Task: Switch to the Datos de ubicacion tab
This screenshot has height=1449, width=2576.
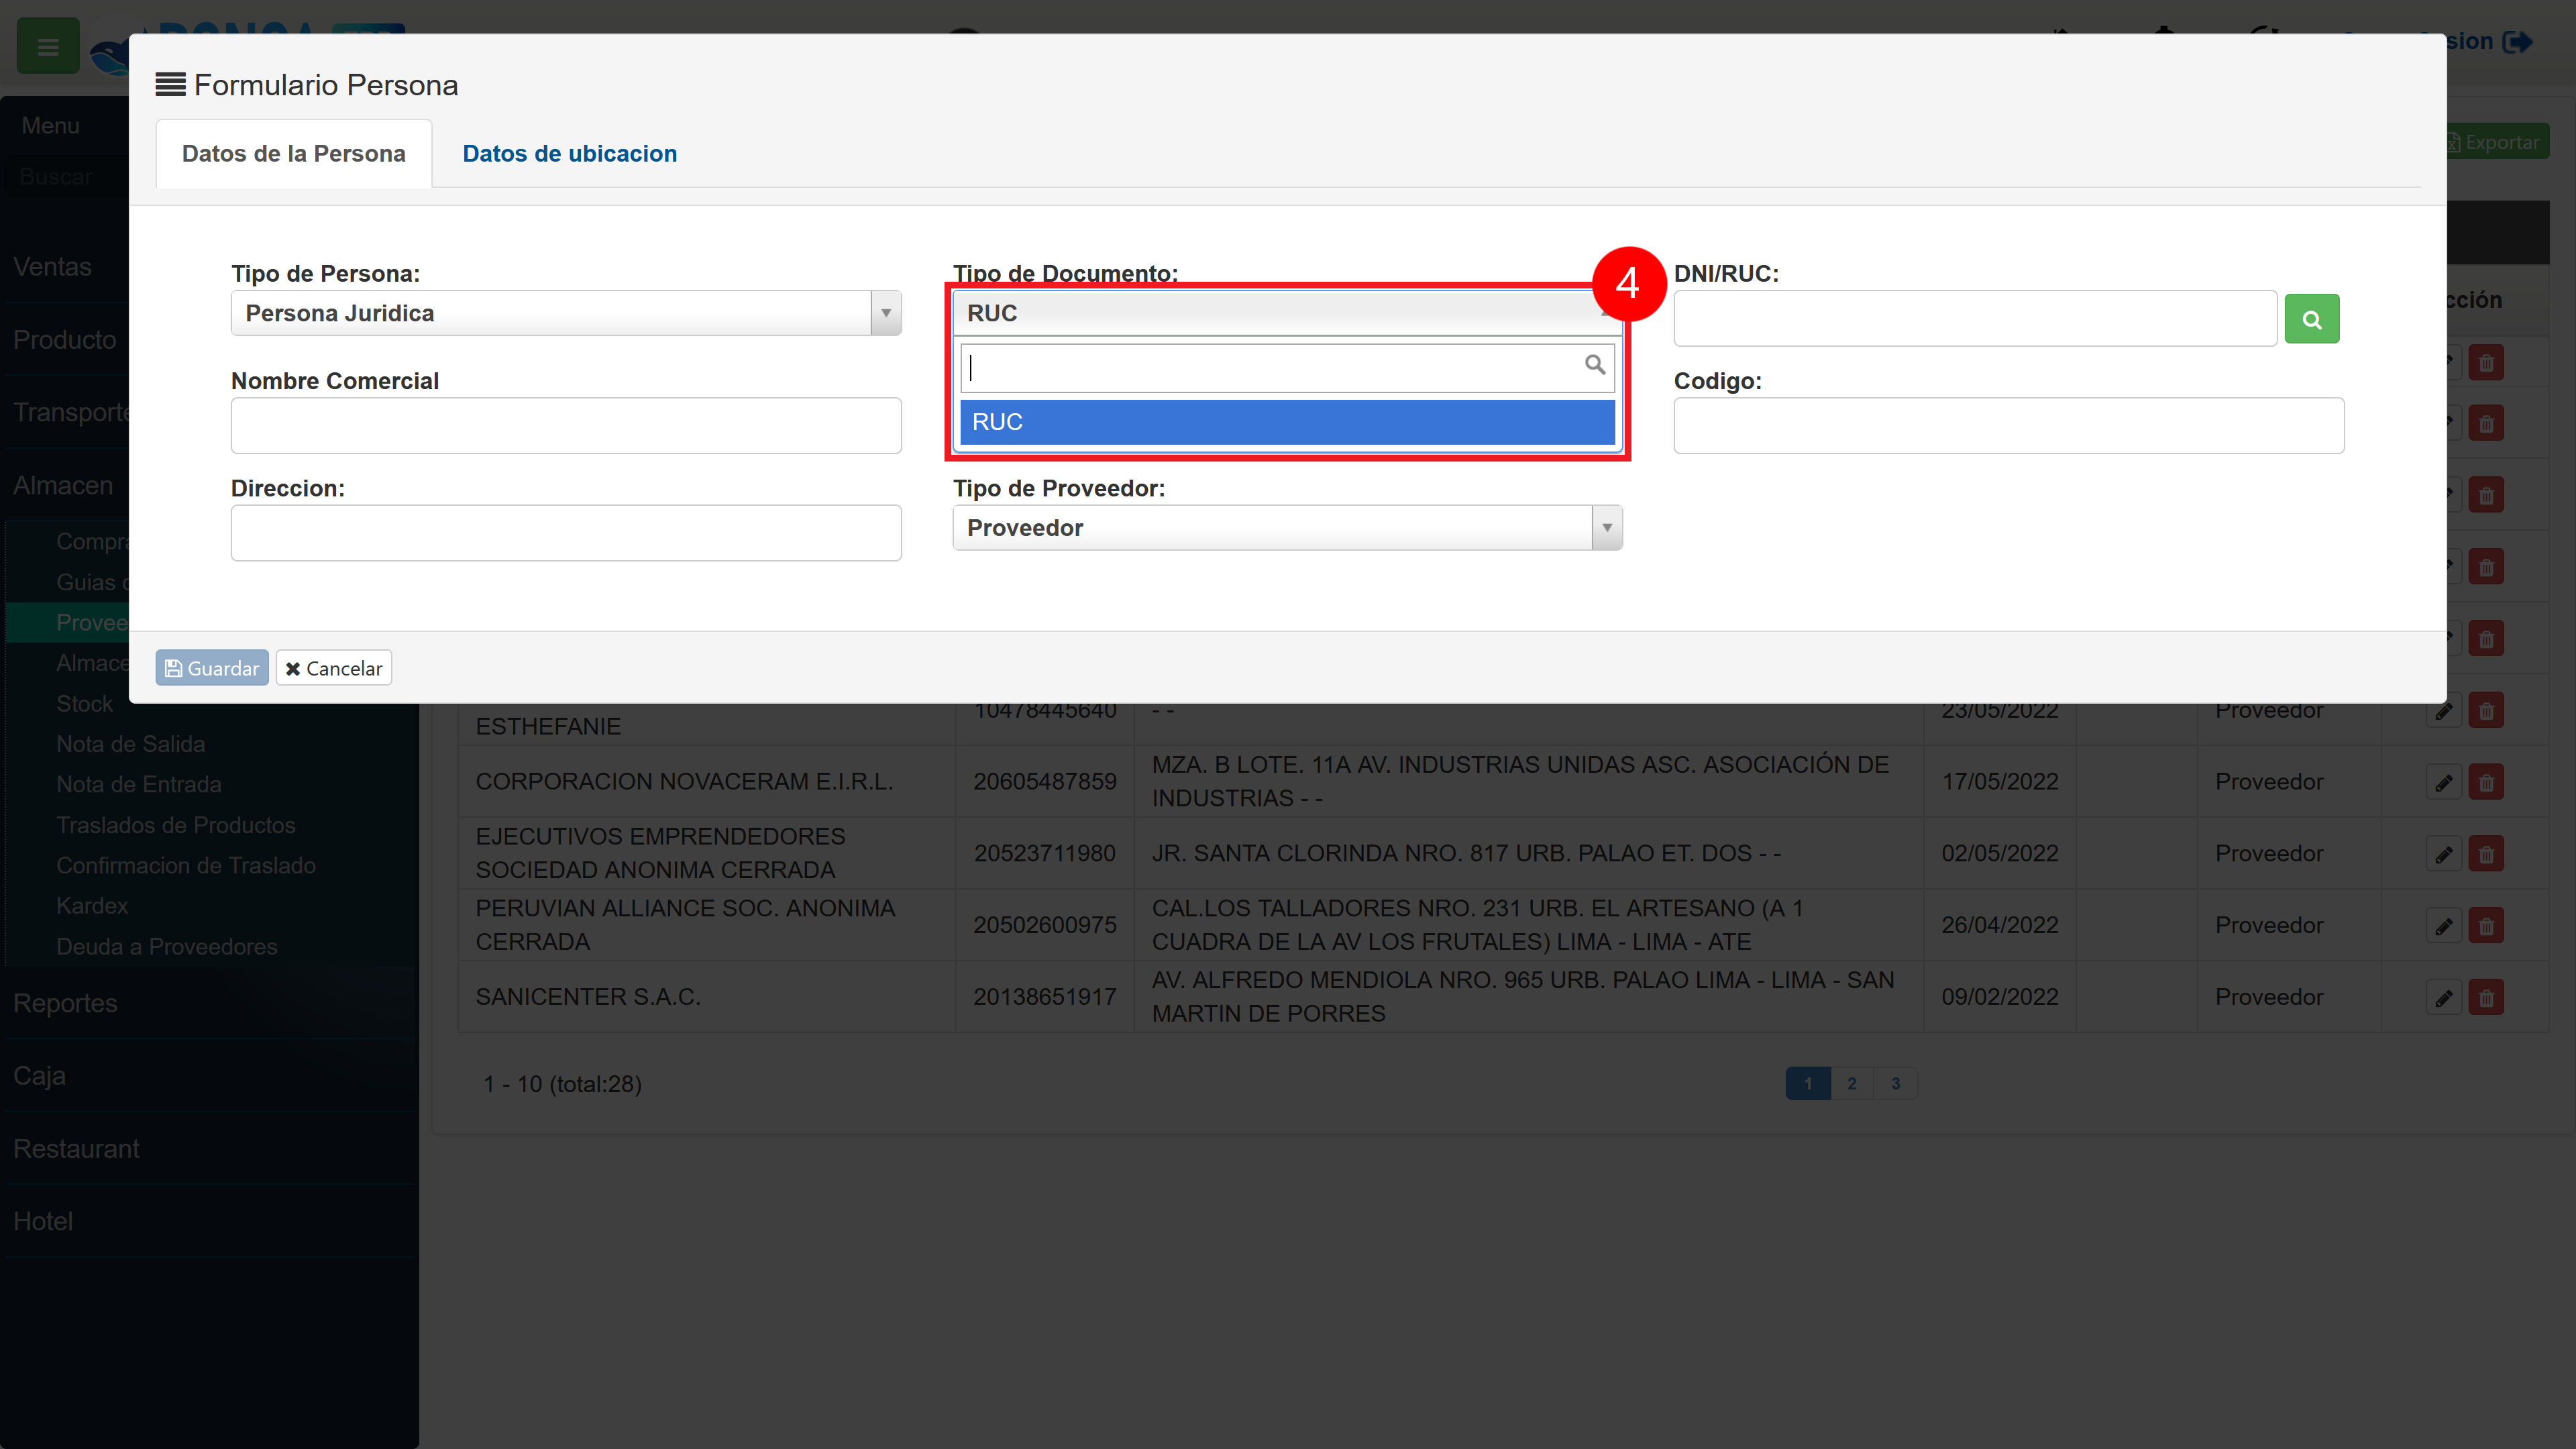Action: click(569, 153)
